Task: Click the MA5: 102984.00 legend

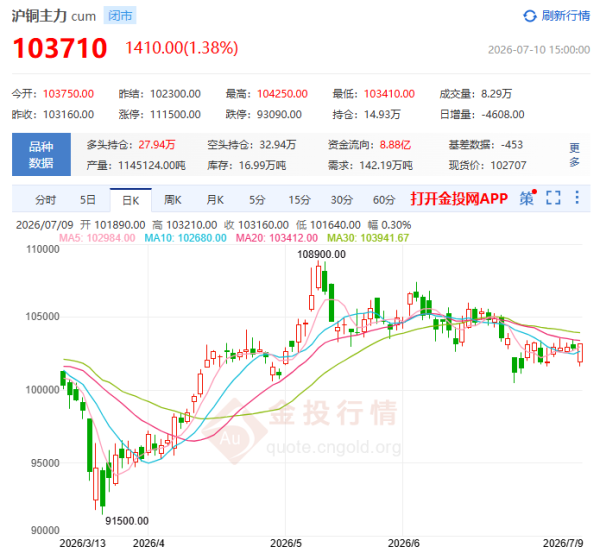Action: (x=97, y=238)
